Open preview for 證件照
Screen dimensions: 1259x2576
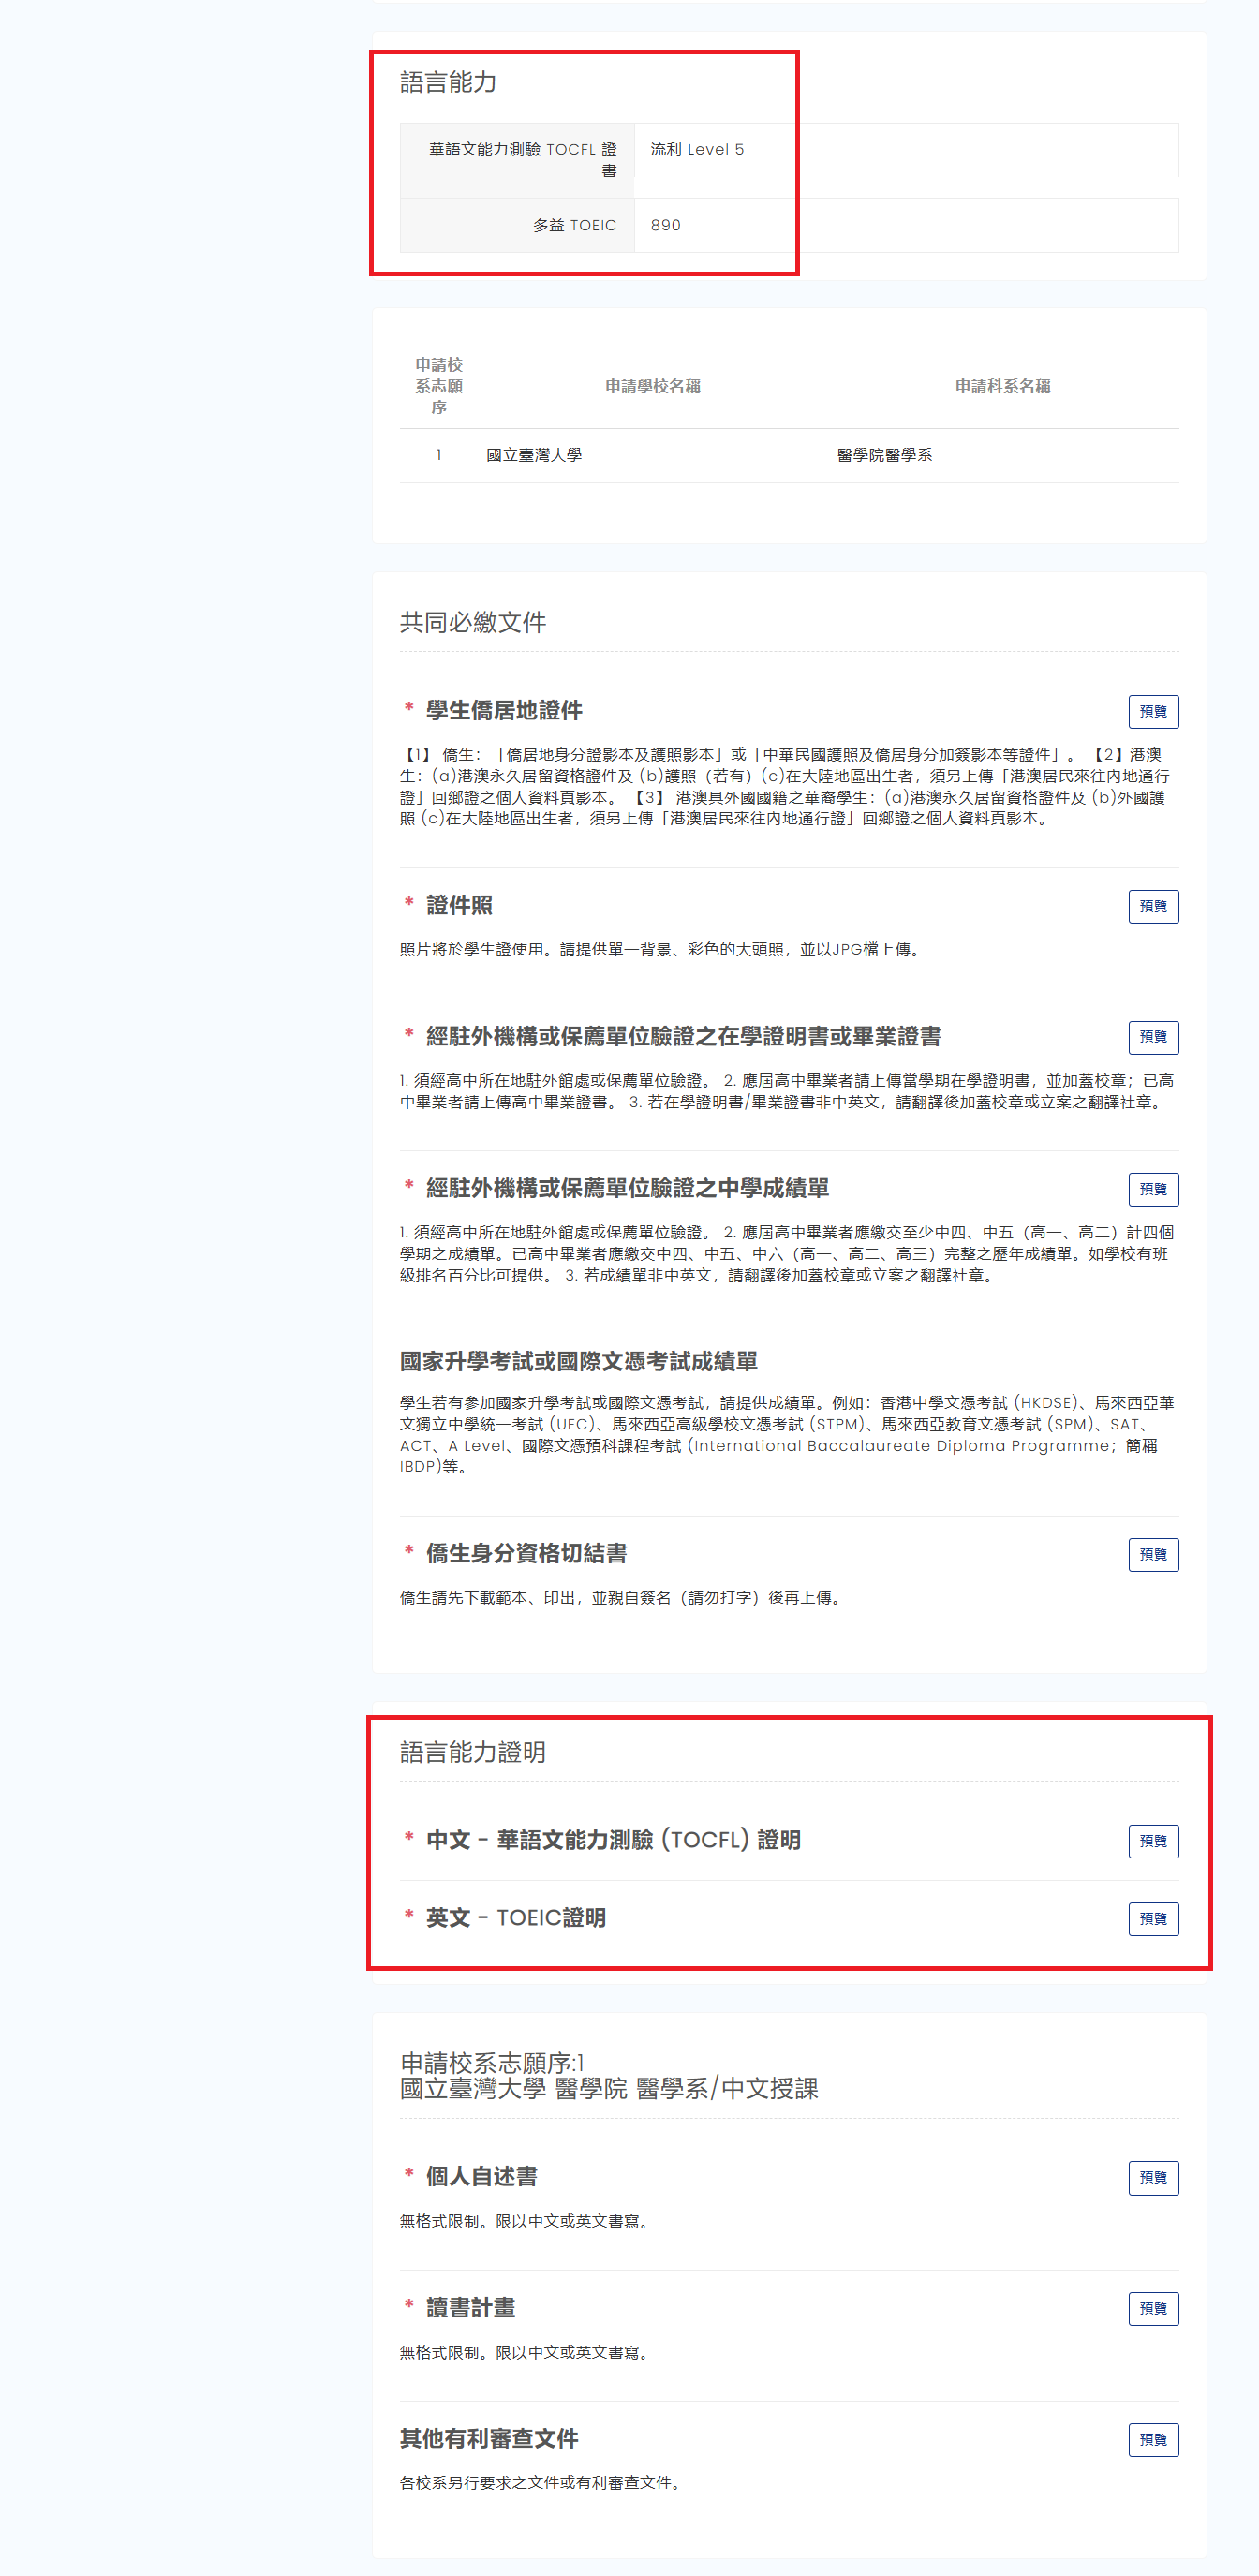tap(1153, 906)
